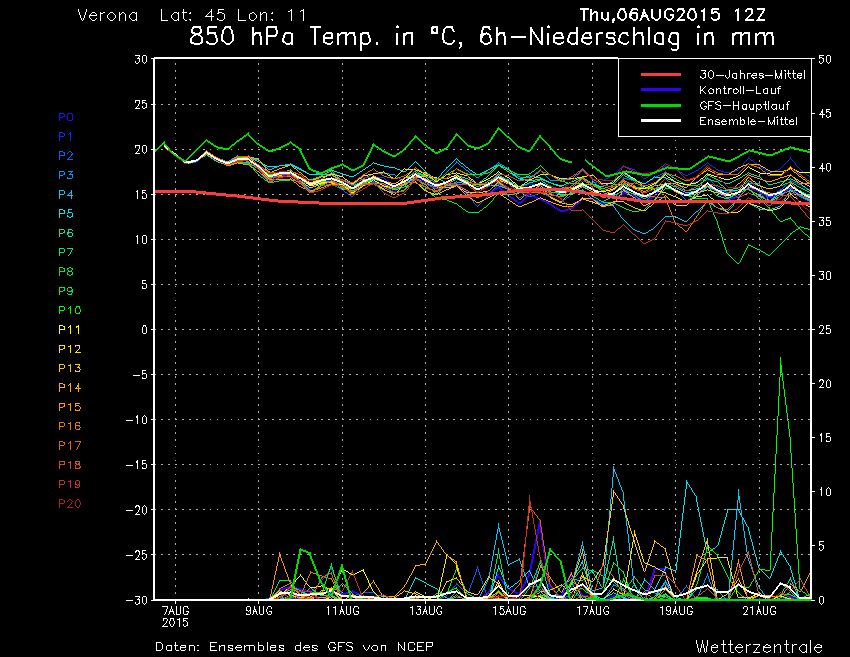The height and width of the screenshot is (657, 850).
Task: Select the '9AUG' date label
Action: (259, 611)
